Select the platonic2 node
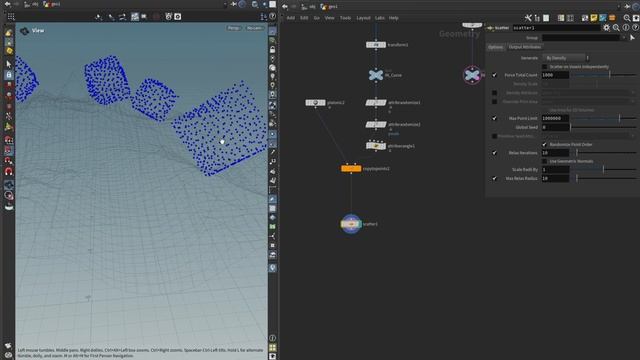 [x=316, y=102]
